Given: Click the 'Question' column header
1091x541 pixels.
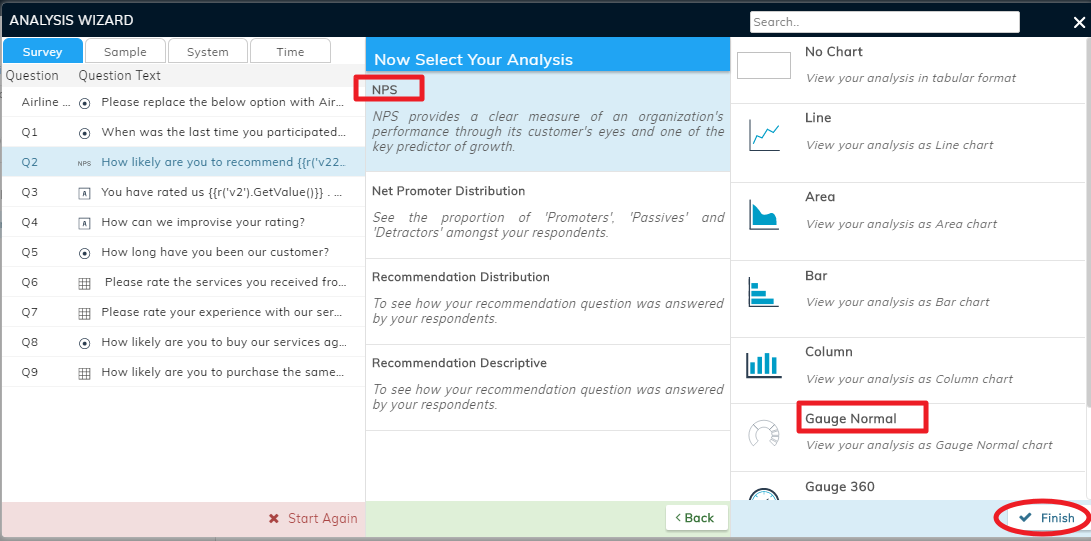Looking at the screenshot, I should point(33,75).
